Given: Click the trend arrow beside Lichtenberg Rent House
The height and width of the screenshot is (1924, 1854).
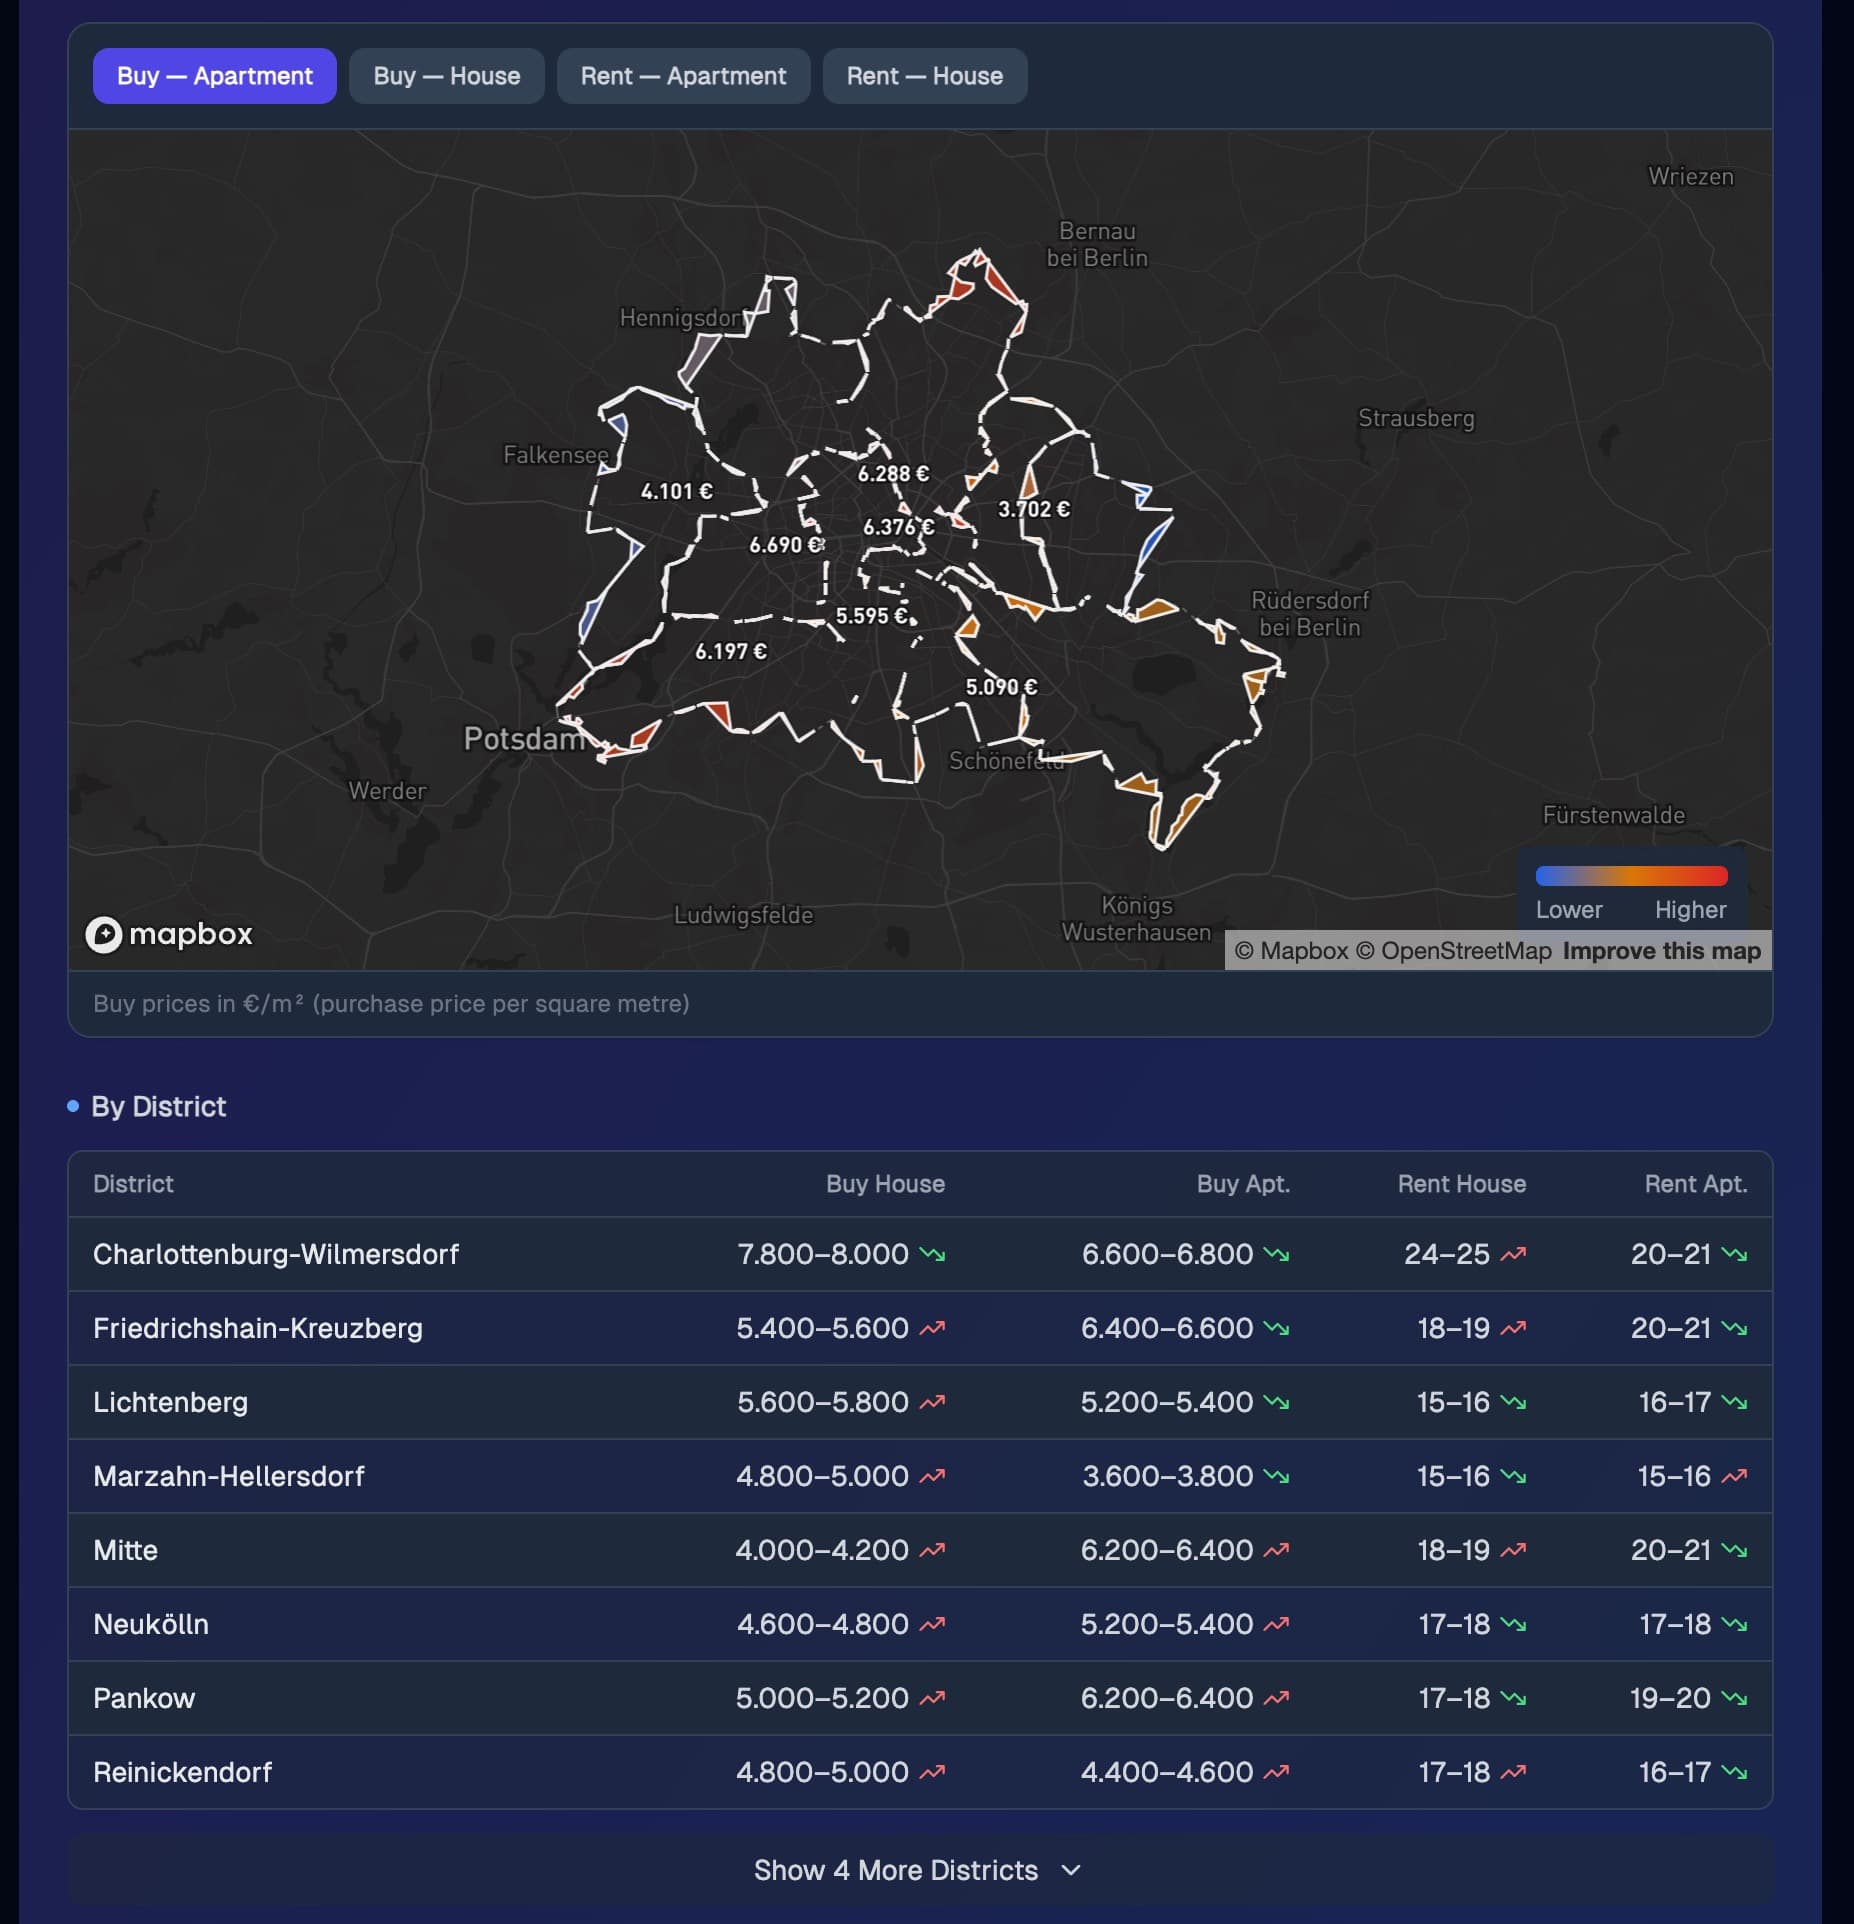Looking at the screenshot, I should click(1513, 1402).
